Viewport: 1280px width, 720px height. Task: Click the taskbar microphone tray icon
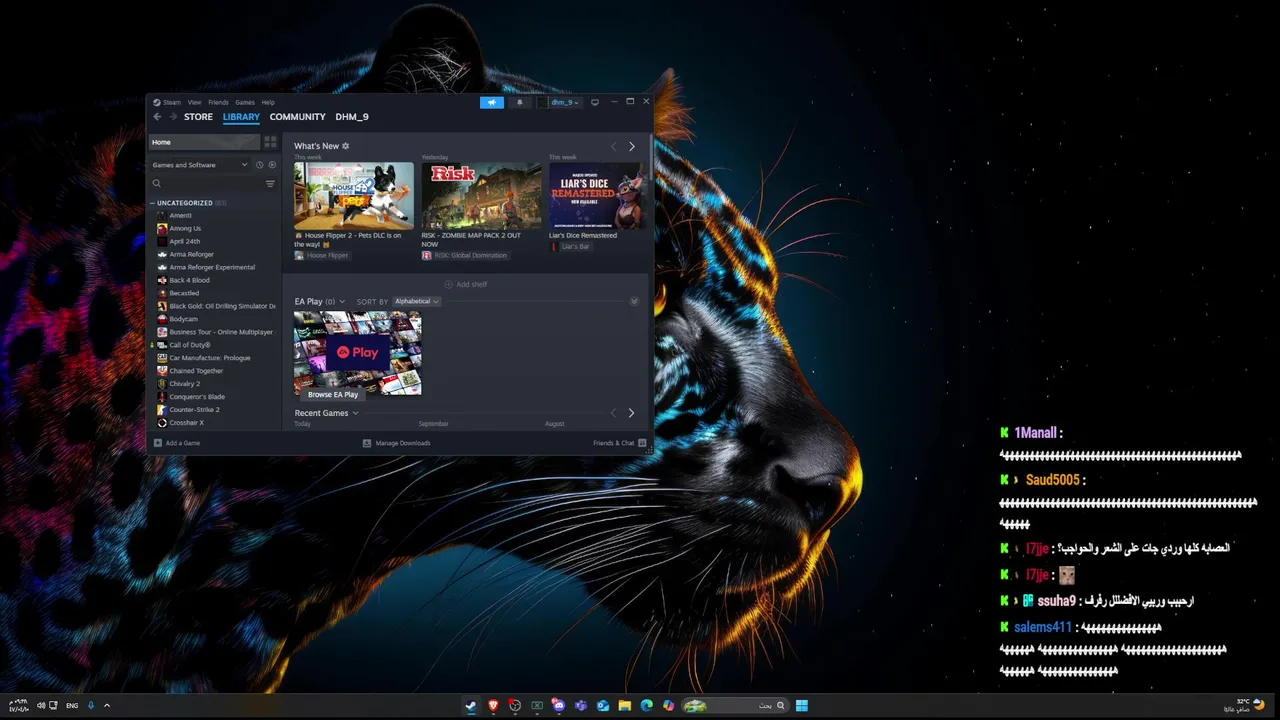[91, 705]
